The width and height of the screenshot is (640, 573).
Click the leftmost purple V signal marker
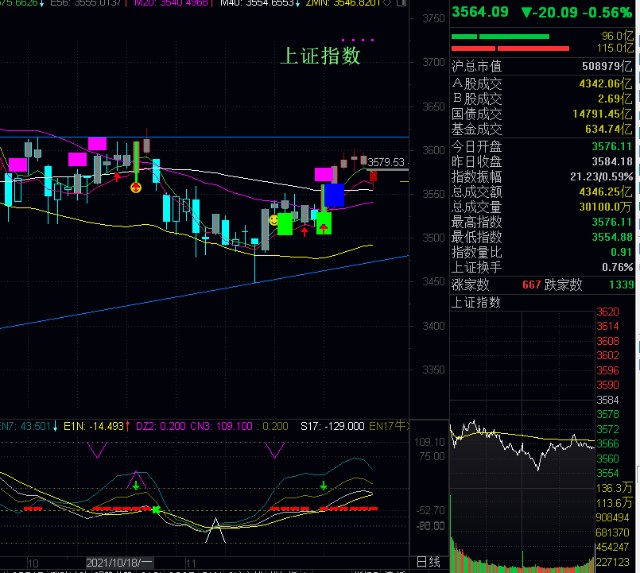coord(97,450)
